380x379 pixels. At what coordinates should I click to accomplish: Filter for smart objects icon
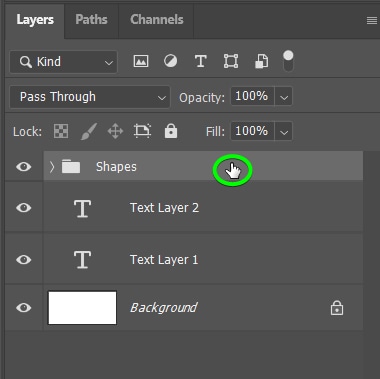point(261,61)
